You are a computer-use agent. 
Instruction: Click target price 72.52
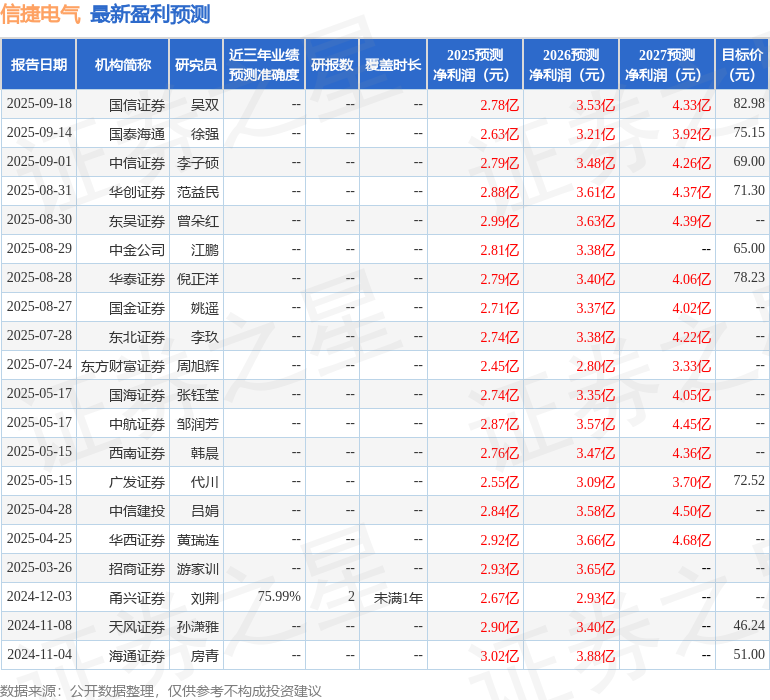coord(749,480)
